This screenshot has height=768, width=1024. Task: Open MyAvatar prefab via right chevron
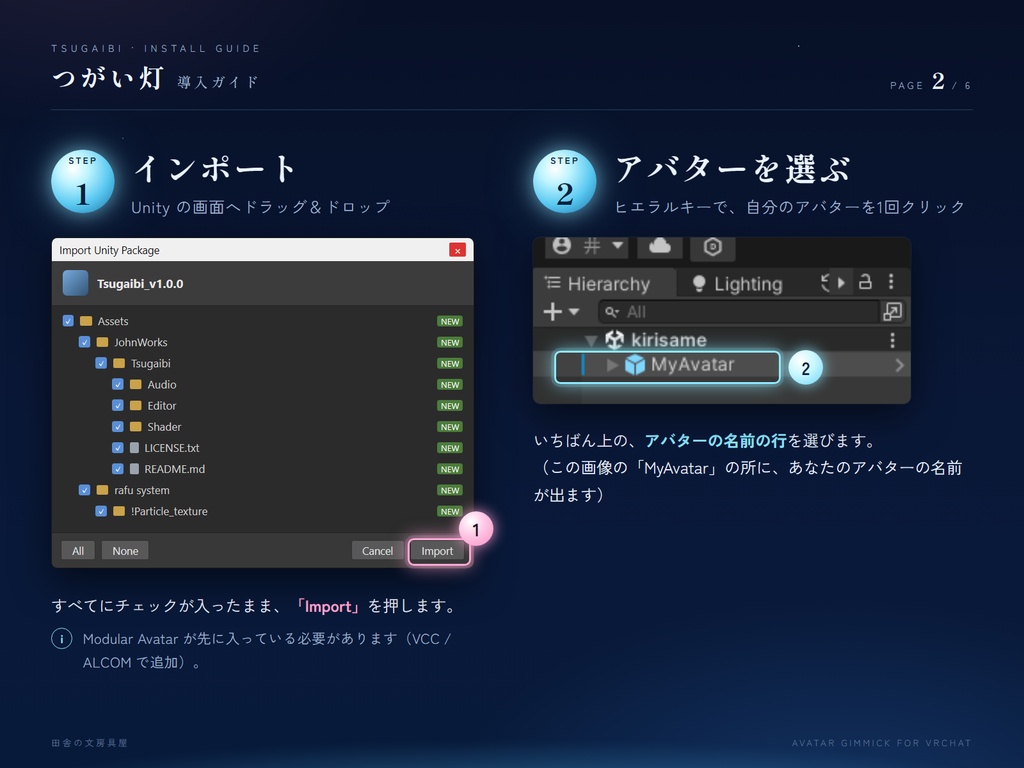pyautogui.click(x=899, y=365)
